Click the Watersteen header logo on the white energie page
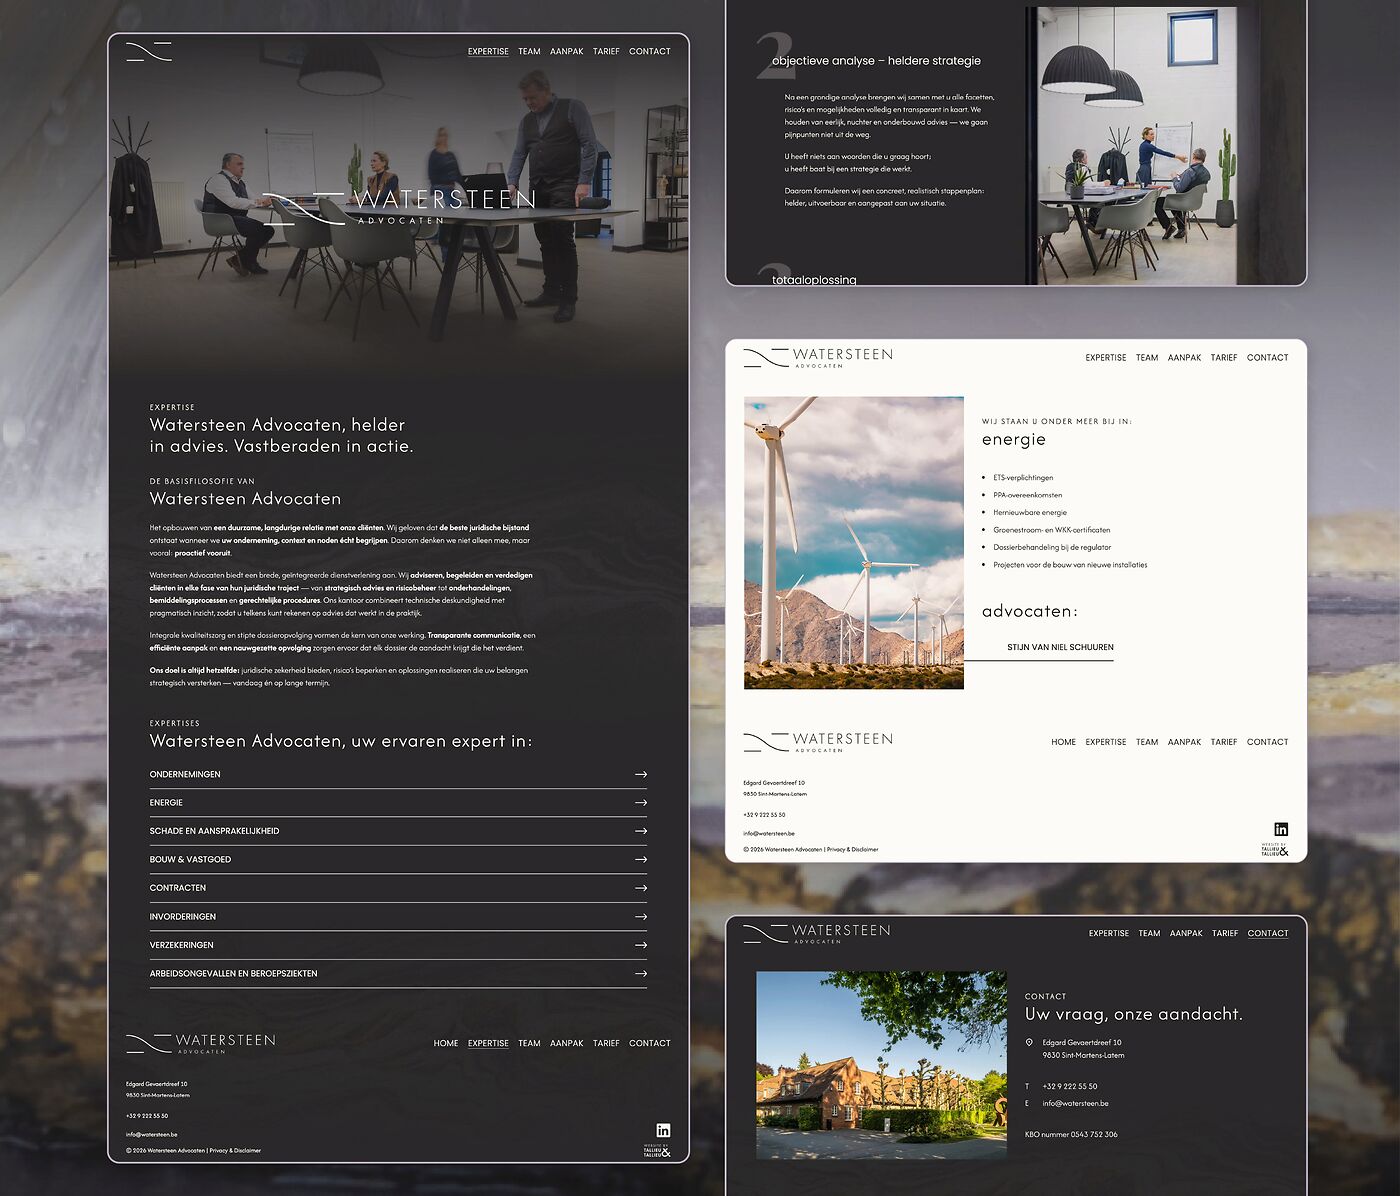 point(818,357)
